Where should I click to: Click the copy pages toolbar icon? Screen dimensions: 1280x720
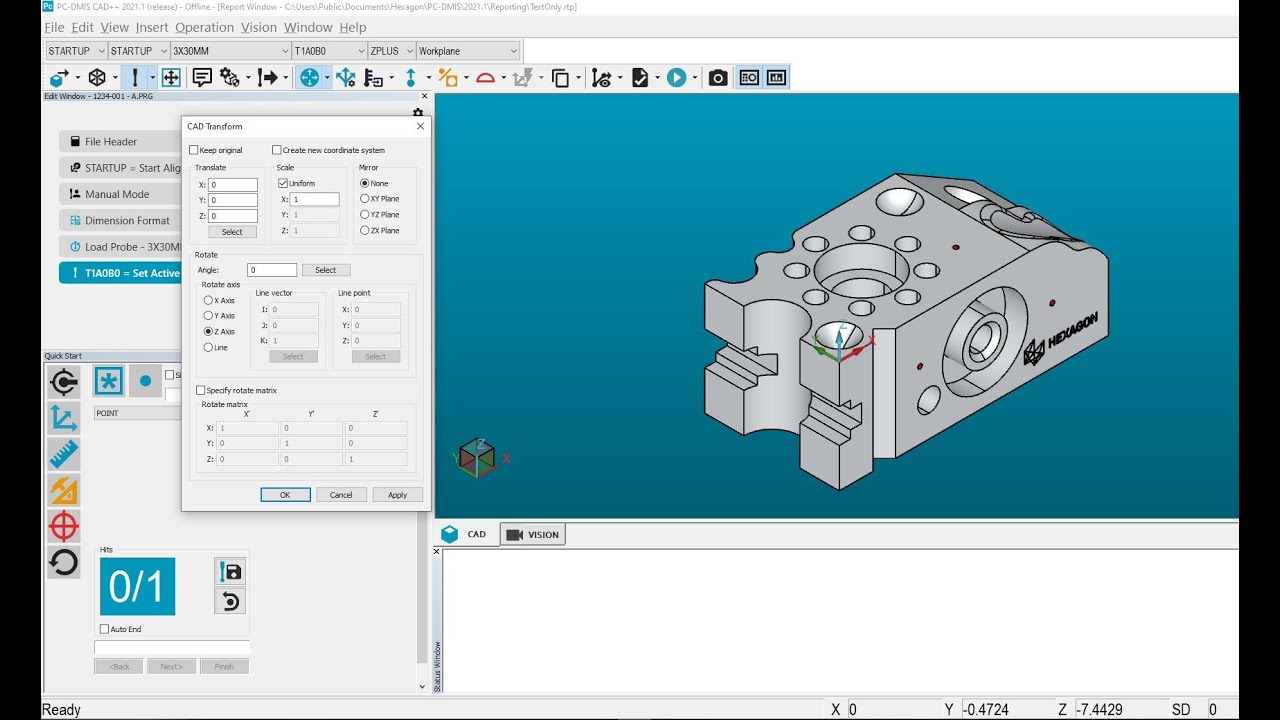(x=560, y=77)
